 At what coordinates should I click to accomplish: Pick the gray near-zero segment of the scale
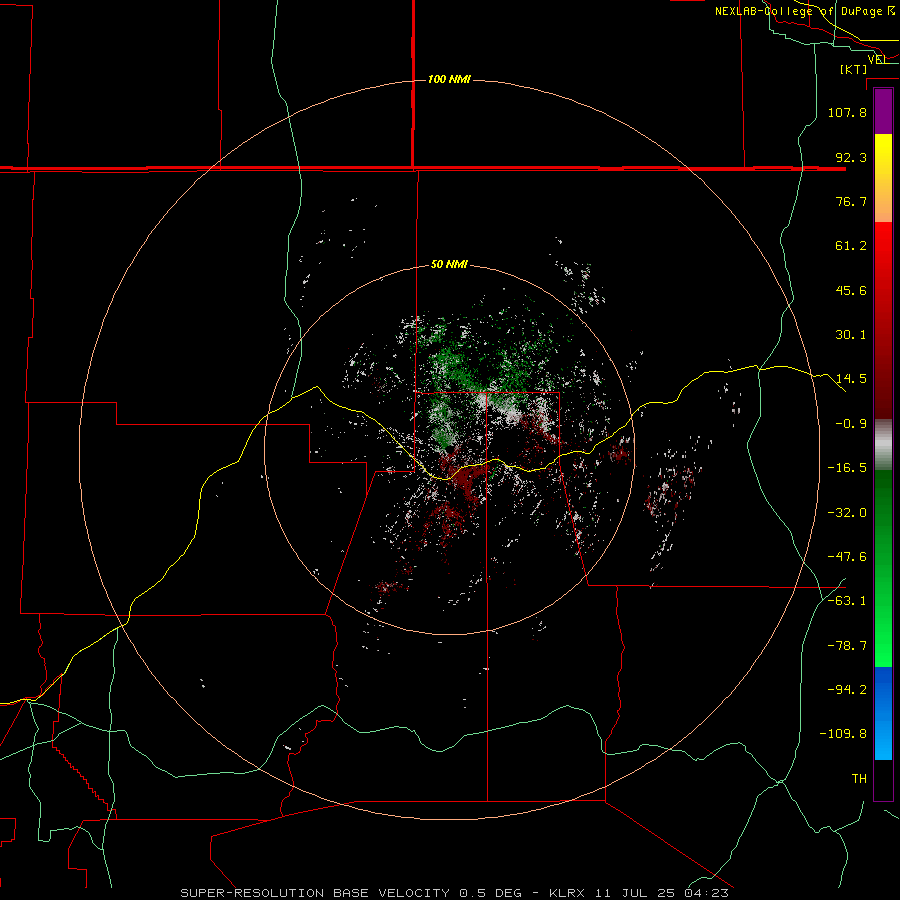tap(883, 445)
